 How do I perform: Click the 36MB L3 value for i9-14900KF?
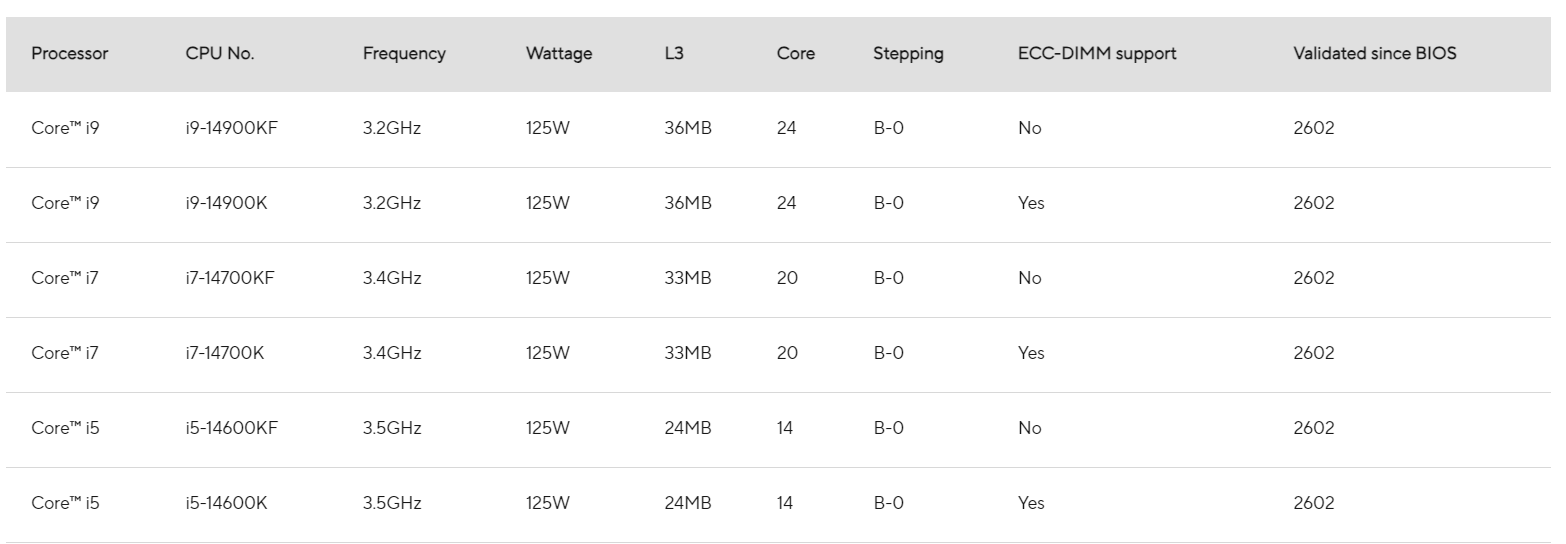pos(688,128)
